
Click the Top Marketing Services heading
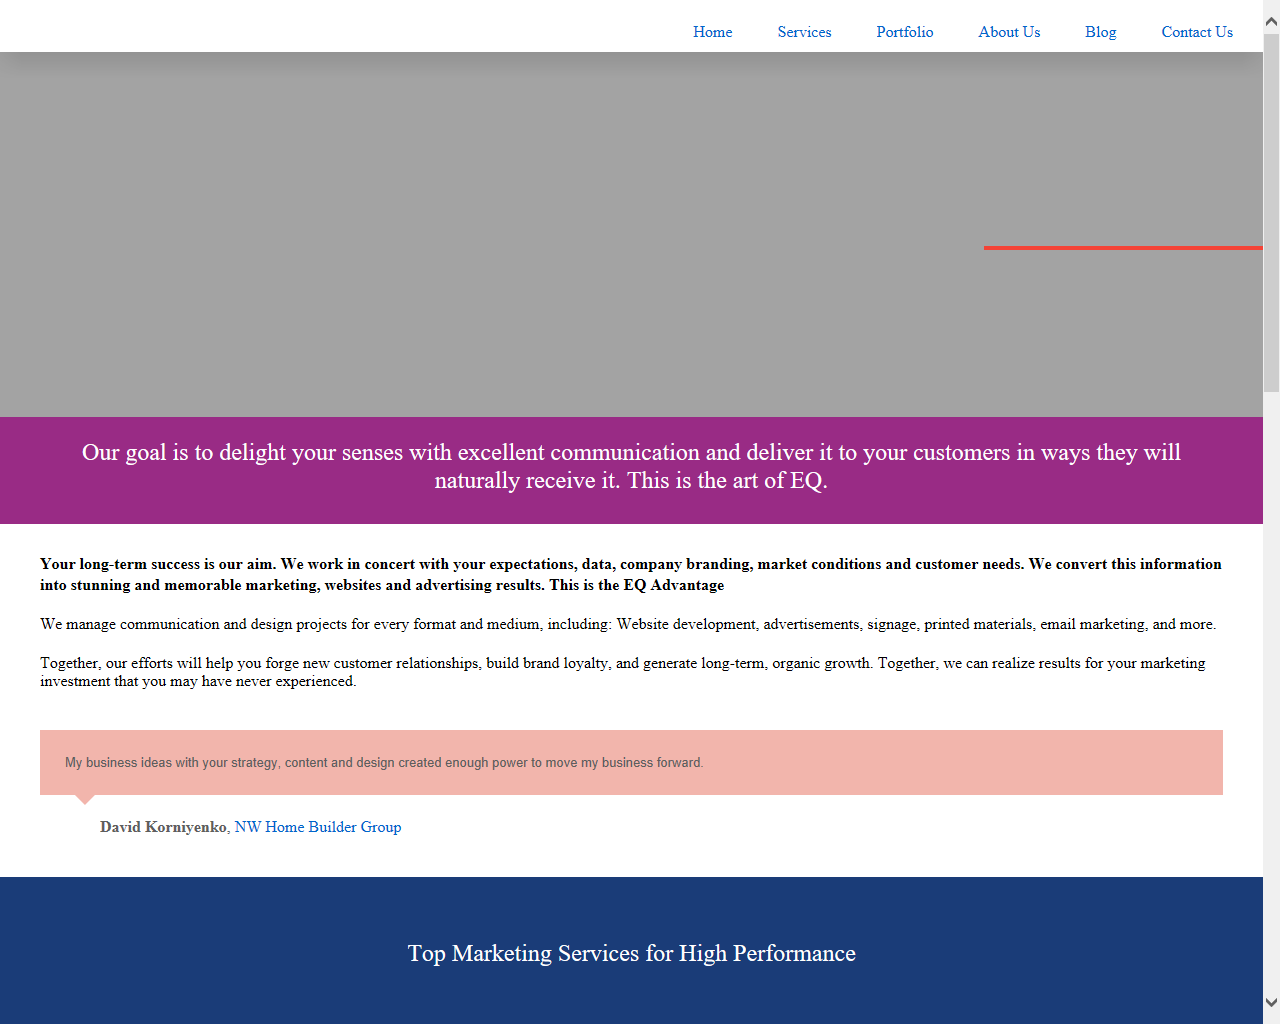631,953
